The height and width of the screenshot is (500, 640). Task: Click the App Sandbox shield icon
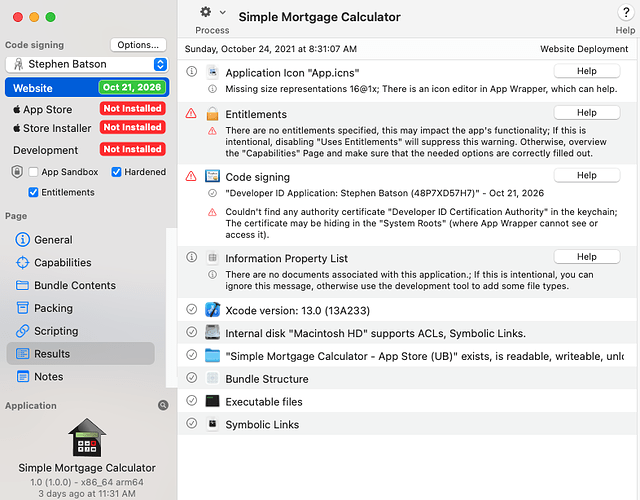17,172
